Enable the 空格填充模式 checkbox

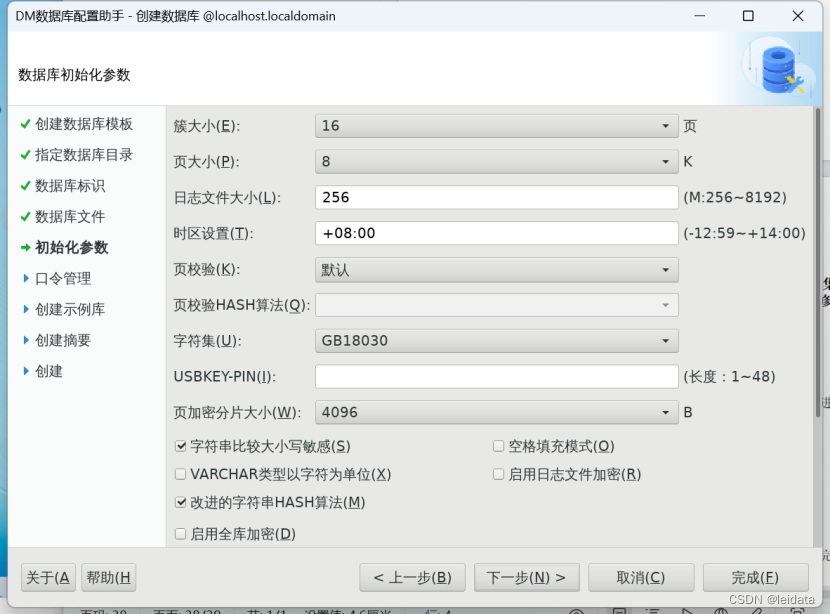[498, 446]
